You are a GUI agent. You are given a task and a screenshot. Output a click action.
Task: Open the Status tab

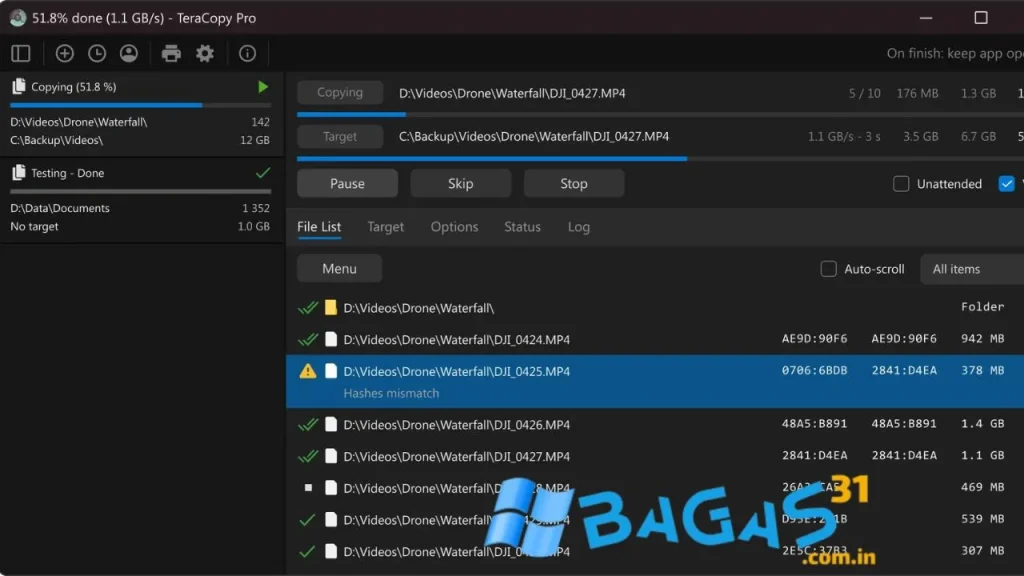[x=522, y=227]
